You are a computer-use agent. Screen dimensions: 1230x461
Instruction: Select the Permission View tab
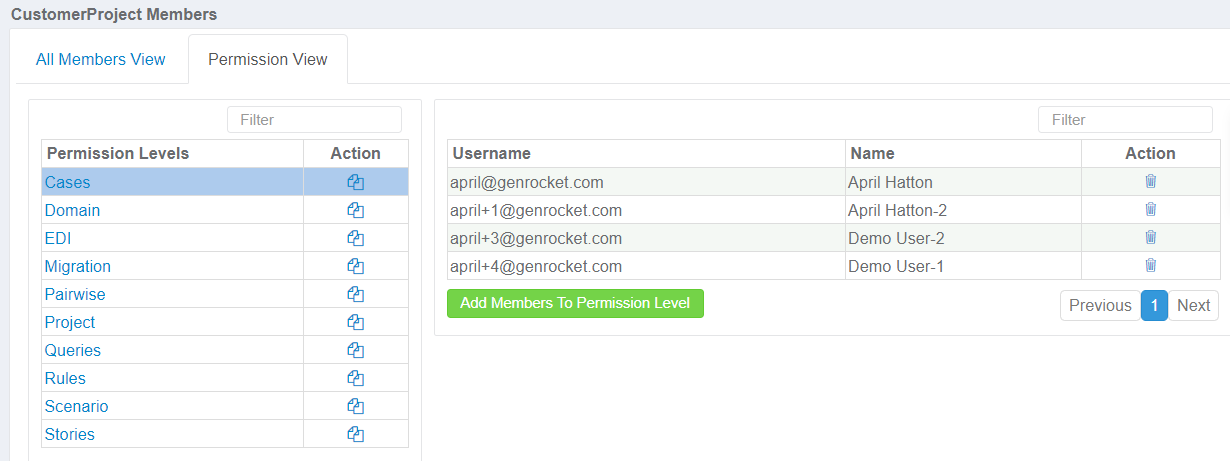[x=268, y=59]
